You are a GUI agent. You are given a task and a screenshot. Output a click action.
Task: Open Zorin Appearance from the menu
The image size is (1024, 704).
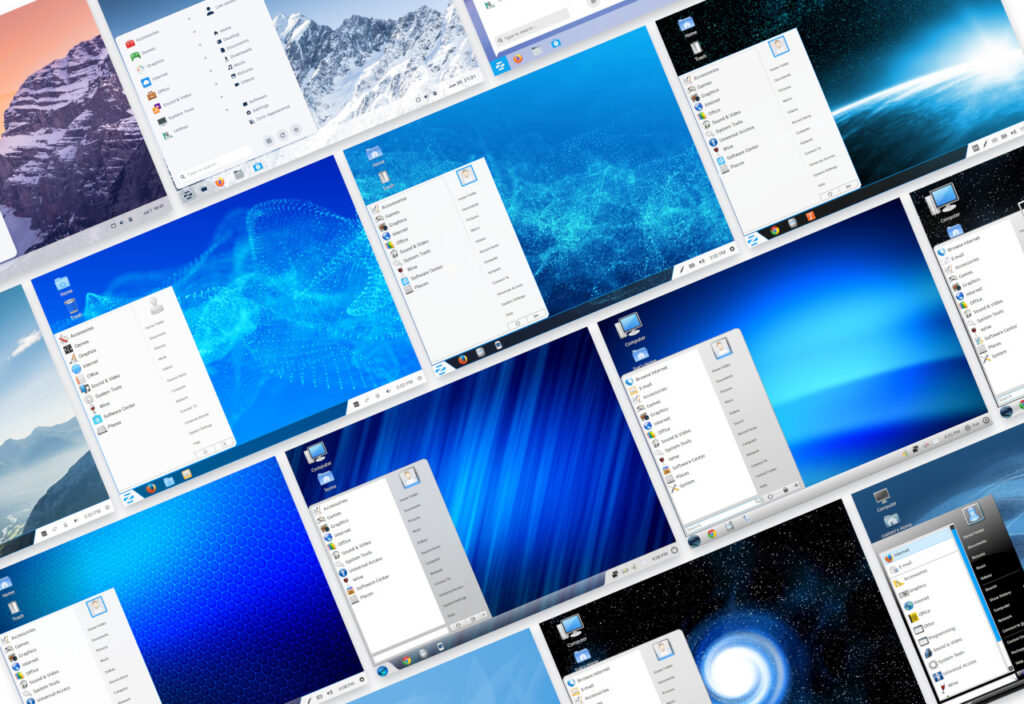(x=268, y=115)
